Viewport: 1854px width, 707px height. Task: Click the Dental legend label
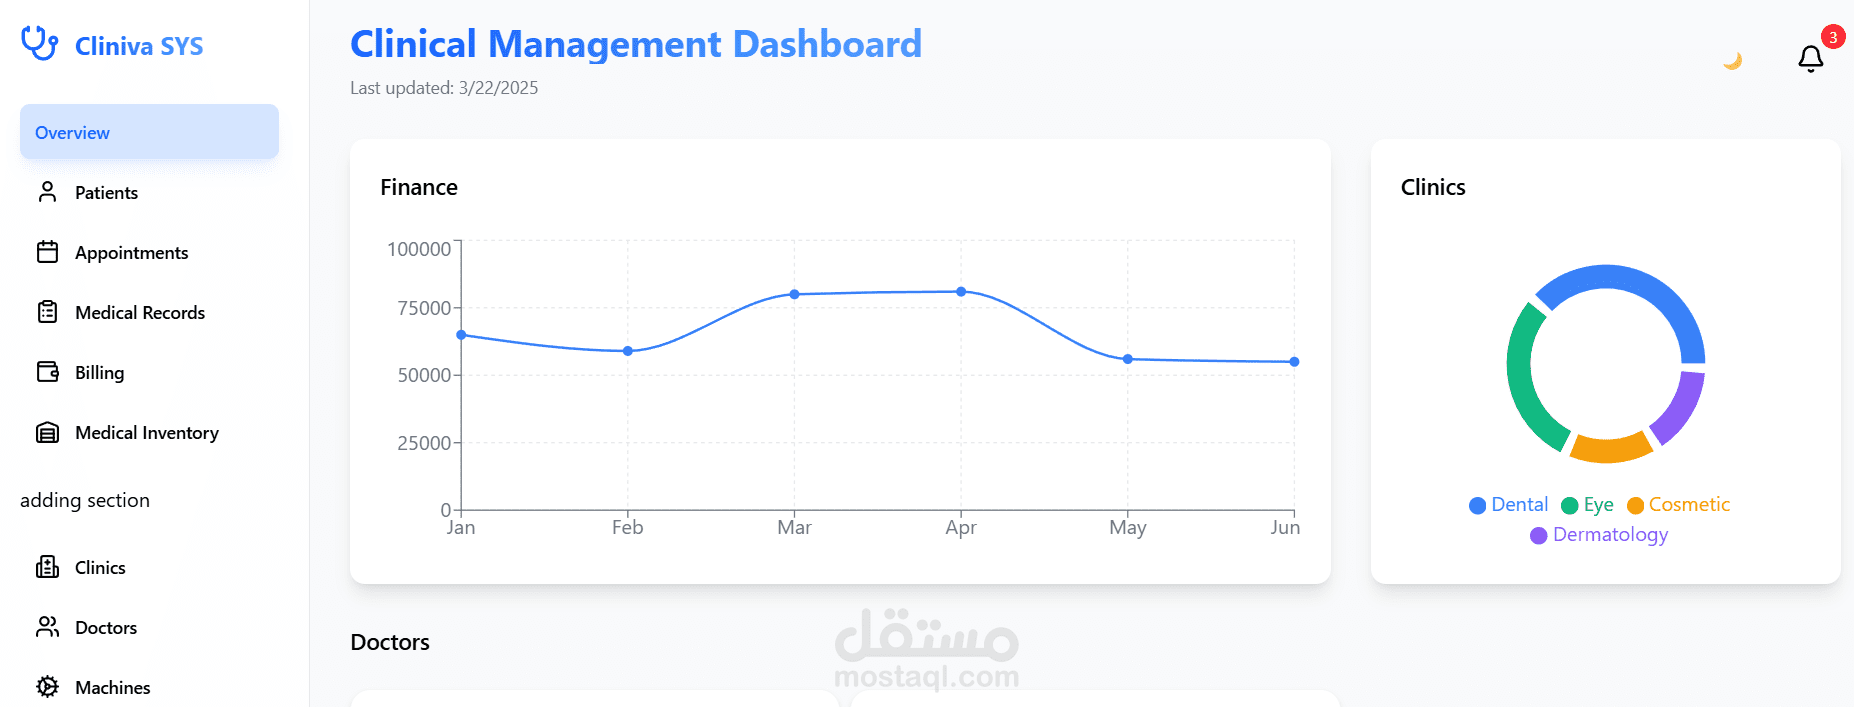(1519, 505)
